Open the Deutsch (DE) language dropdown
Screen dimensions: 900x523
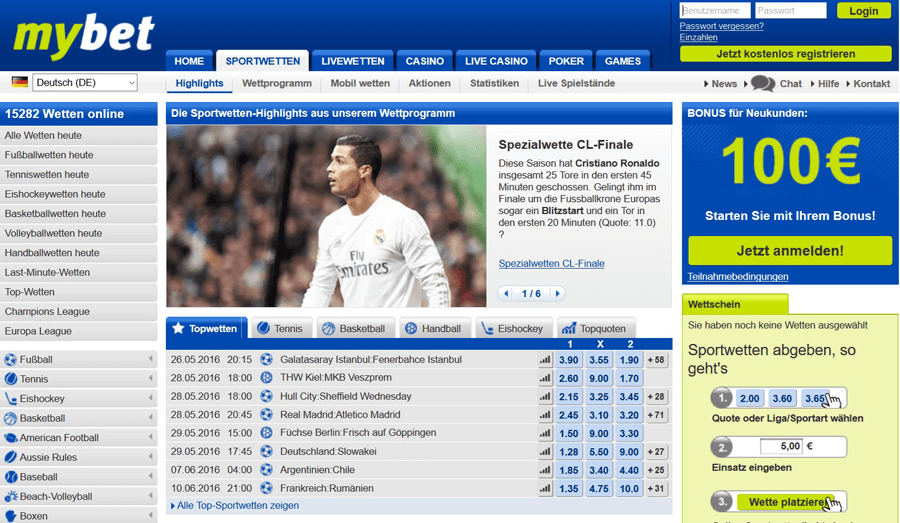(x=85, y=83)
